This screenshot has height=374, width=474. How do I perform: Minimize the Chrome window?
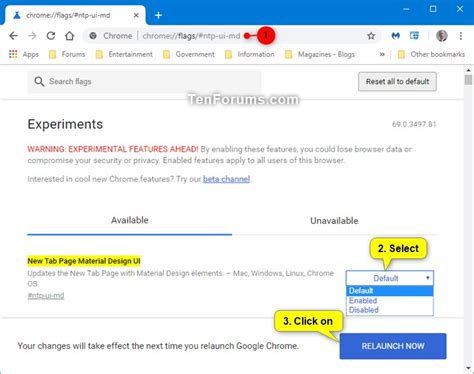406,9
